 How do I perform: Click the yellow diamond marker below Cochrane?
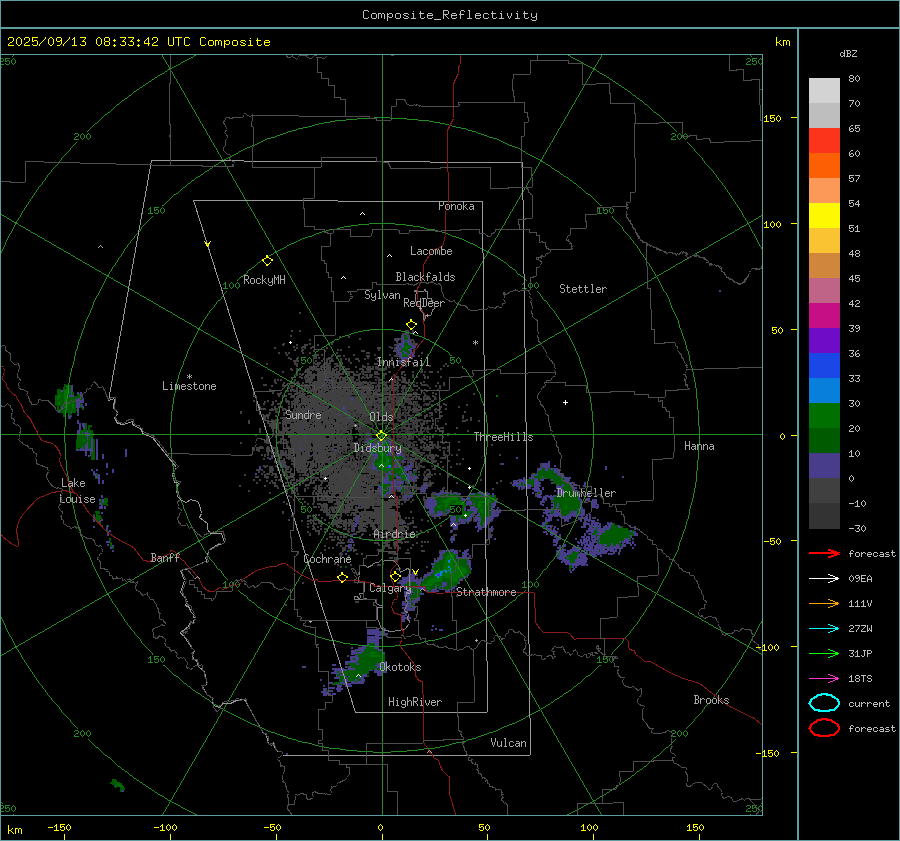pyautogui.click(x=342, y=578)
